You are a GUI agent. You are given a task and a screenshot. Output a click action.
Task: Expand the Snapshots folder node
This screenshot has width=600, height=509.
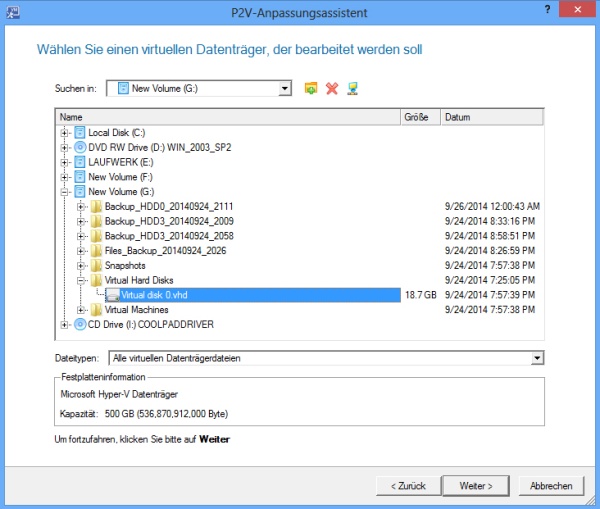click(x=80, y=266)
